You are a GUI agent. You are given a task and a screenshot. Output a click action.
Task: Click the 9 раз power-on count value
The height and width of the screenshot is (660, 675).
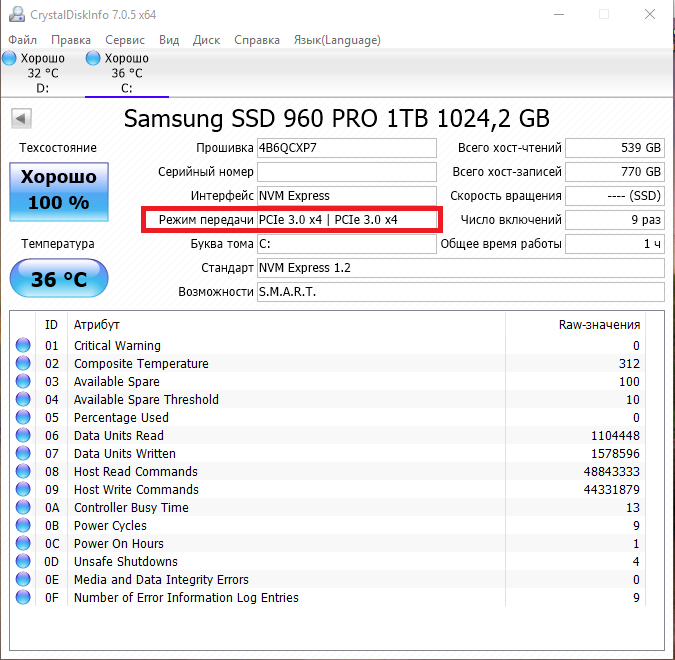(x=615, y=220)
